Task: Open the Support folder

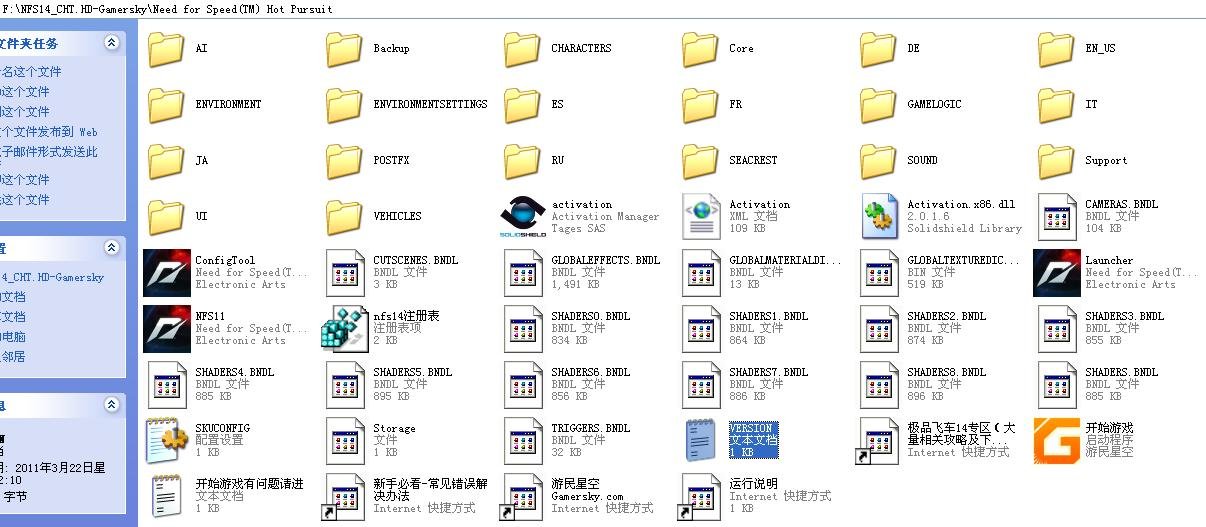Action: click(1056, 161)
